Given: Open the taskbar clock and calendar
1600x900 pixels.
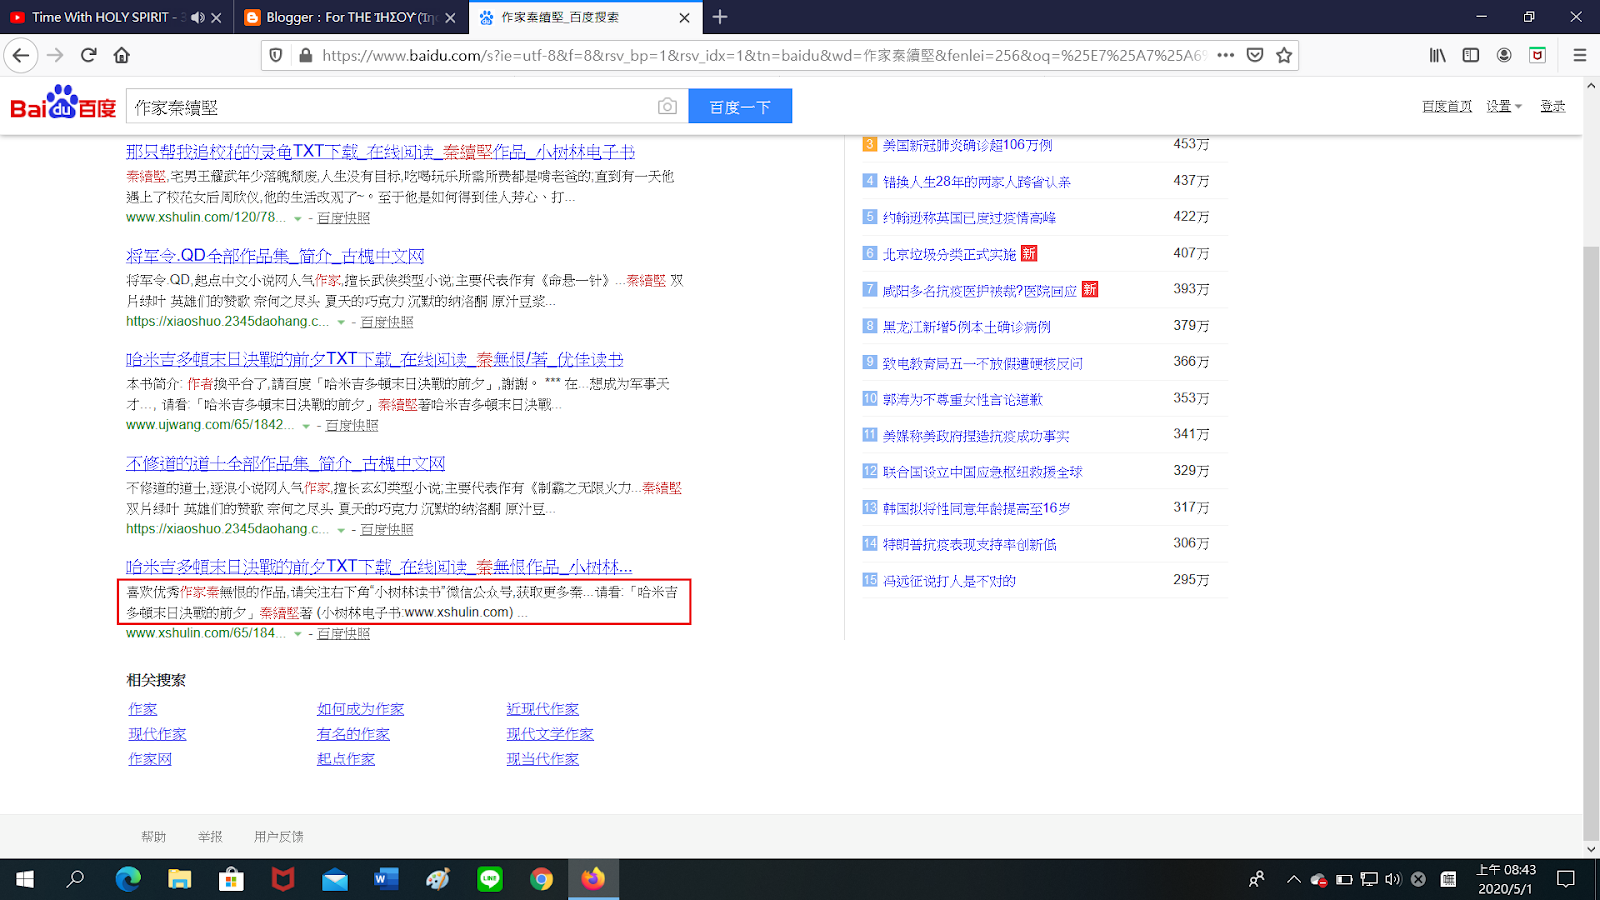Looking at the screenshot, I should click(x=1506, y=879).
